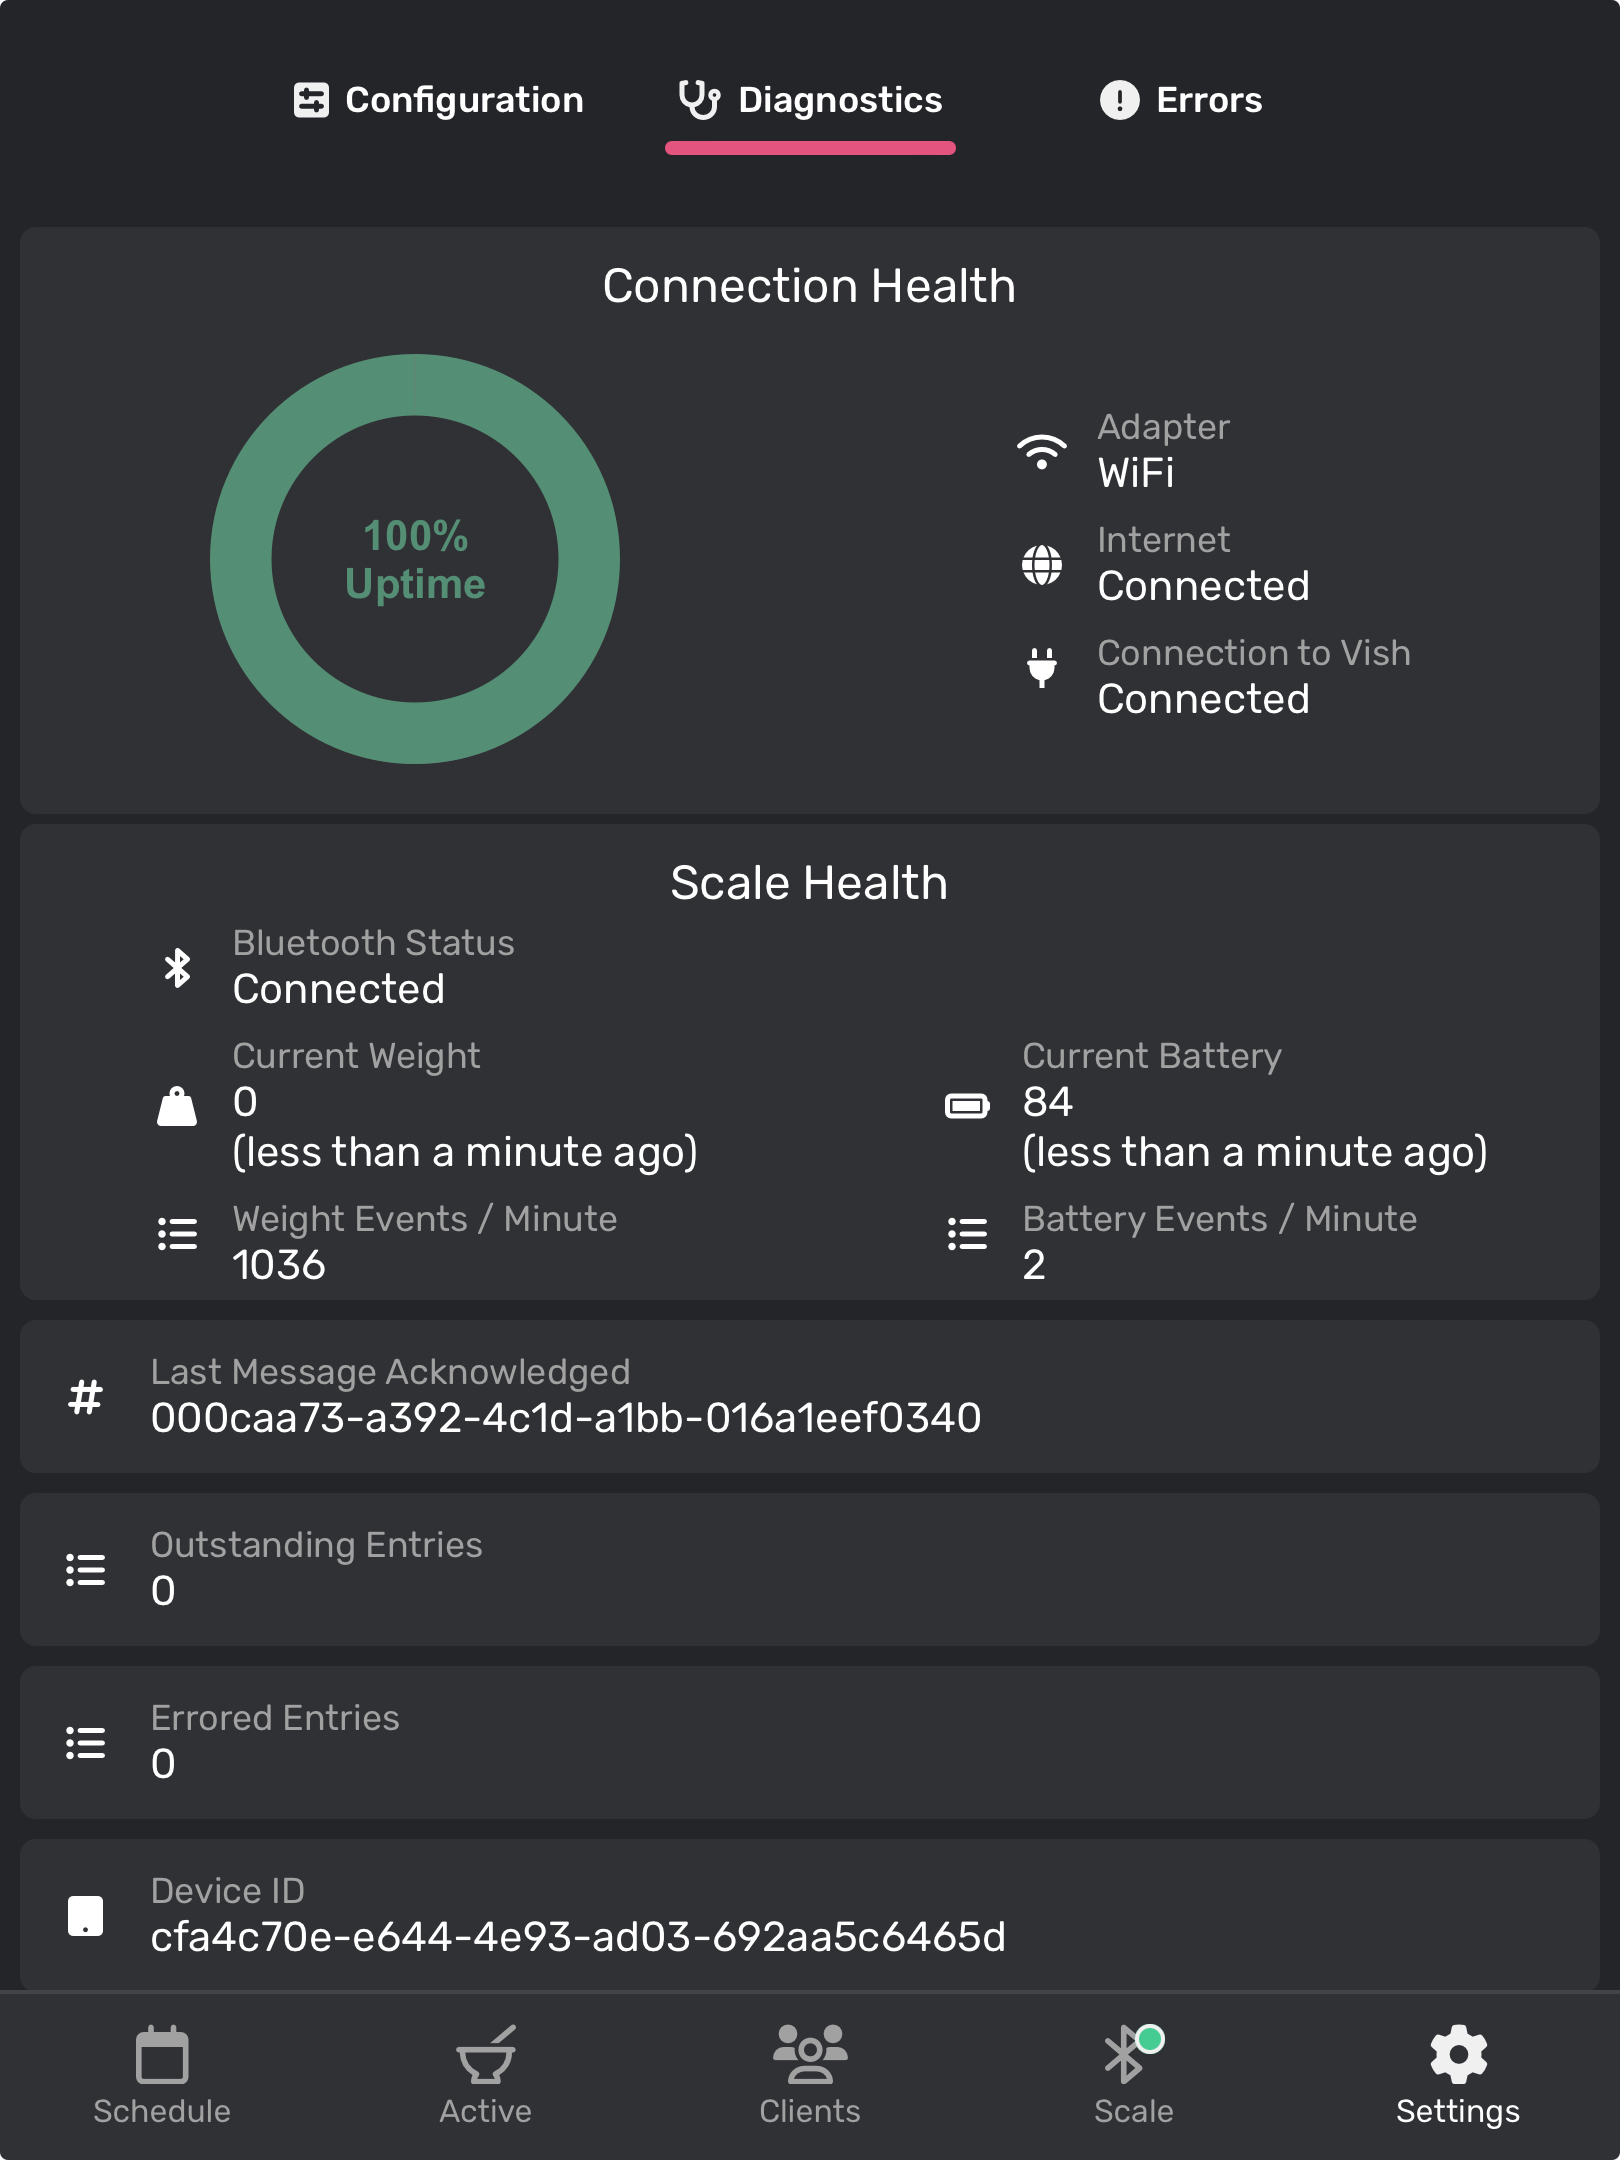Switch to the Errors tab

(1181, 100)
